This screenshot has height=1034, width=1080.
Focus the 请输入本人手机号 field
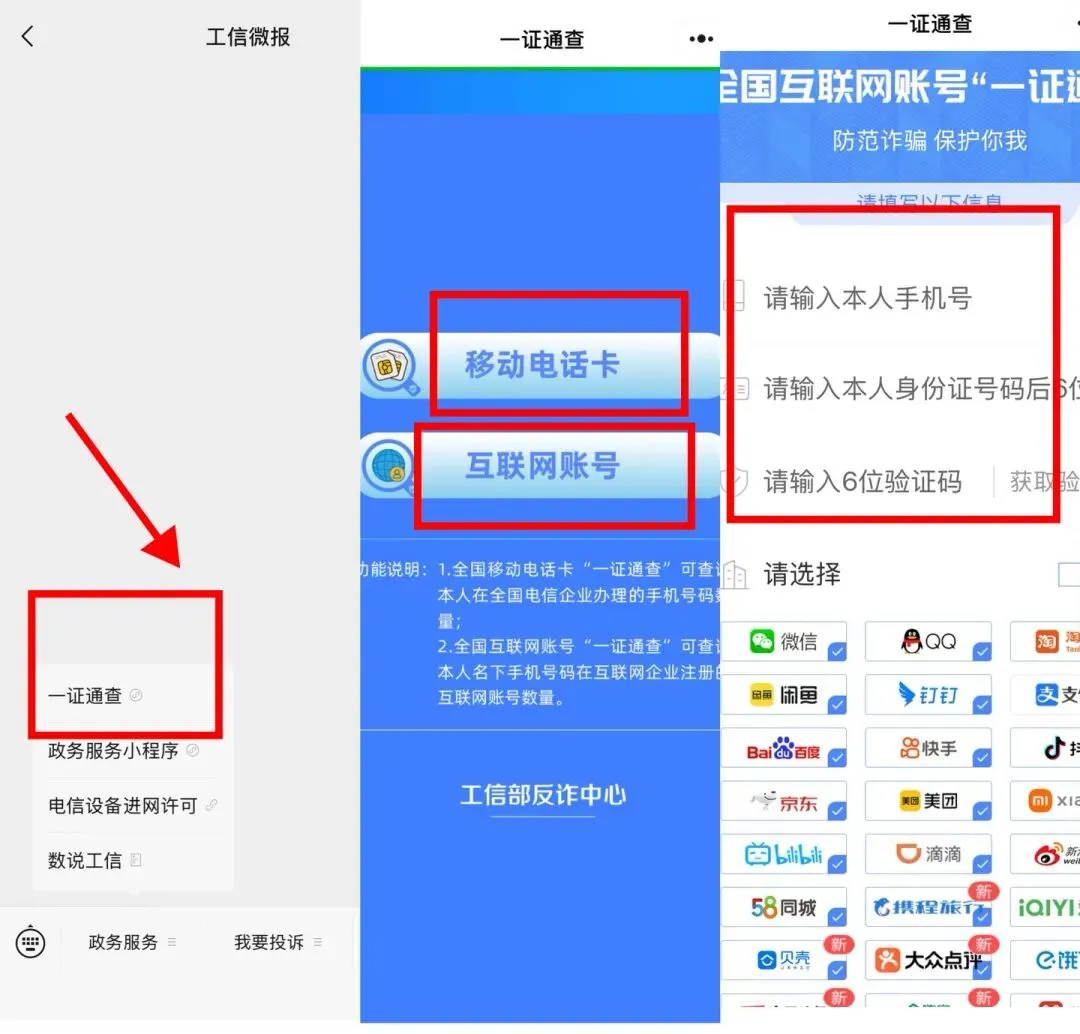click(x=868, y=298)
